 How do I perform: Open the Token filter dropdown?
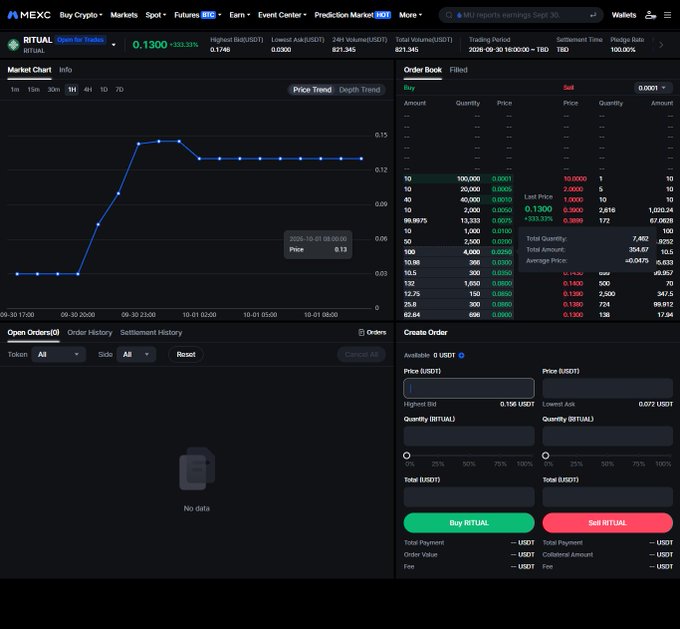coord(59,354)
